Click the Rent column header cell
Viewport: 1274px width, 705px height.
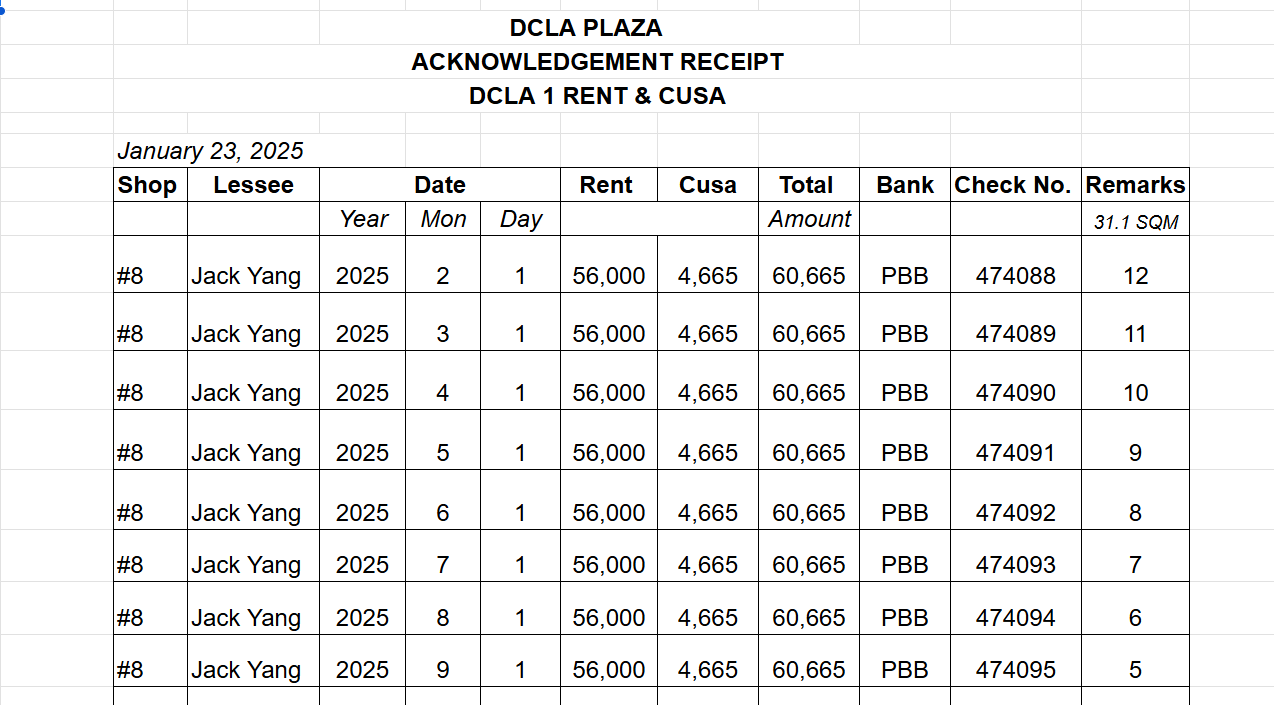[607, 185]
